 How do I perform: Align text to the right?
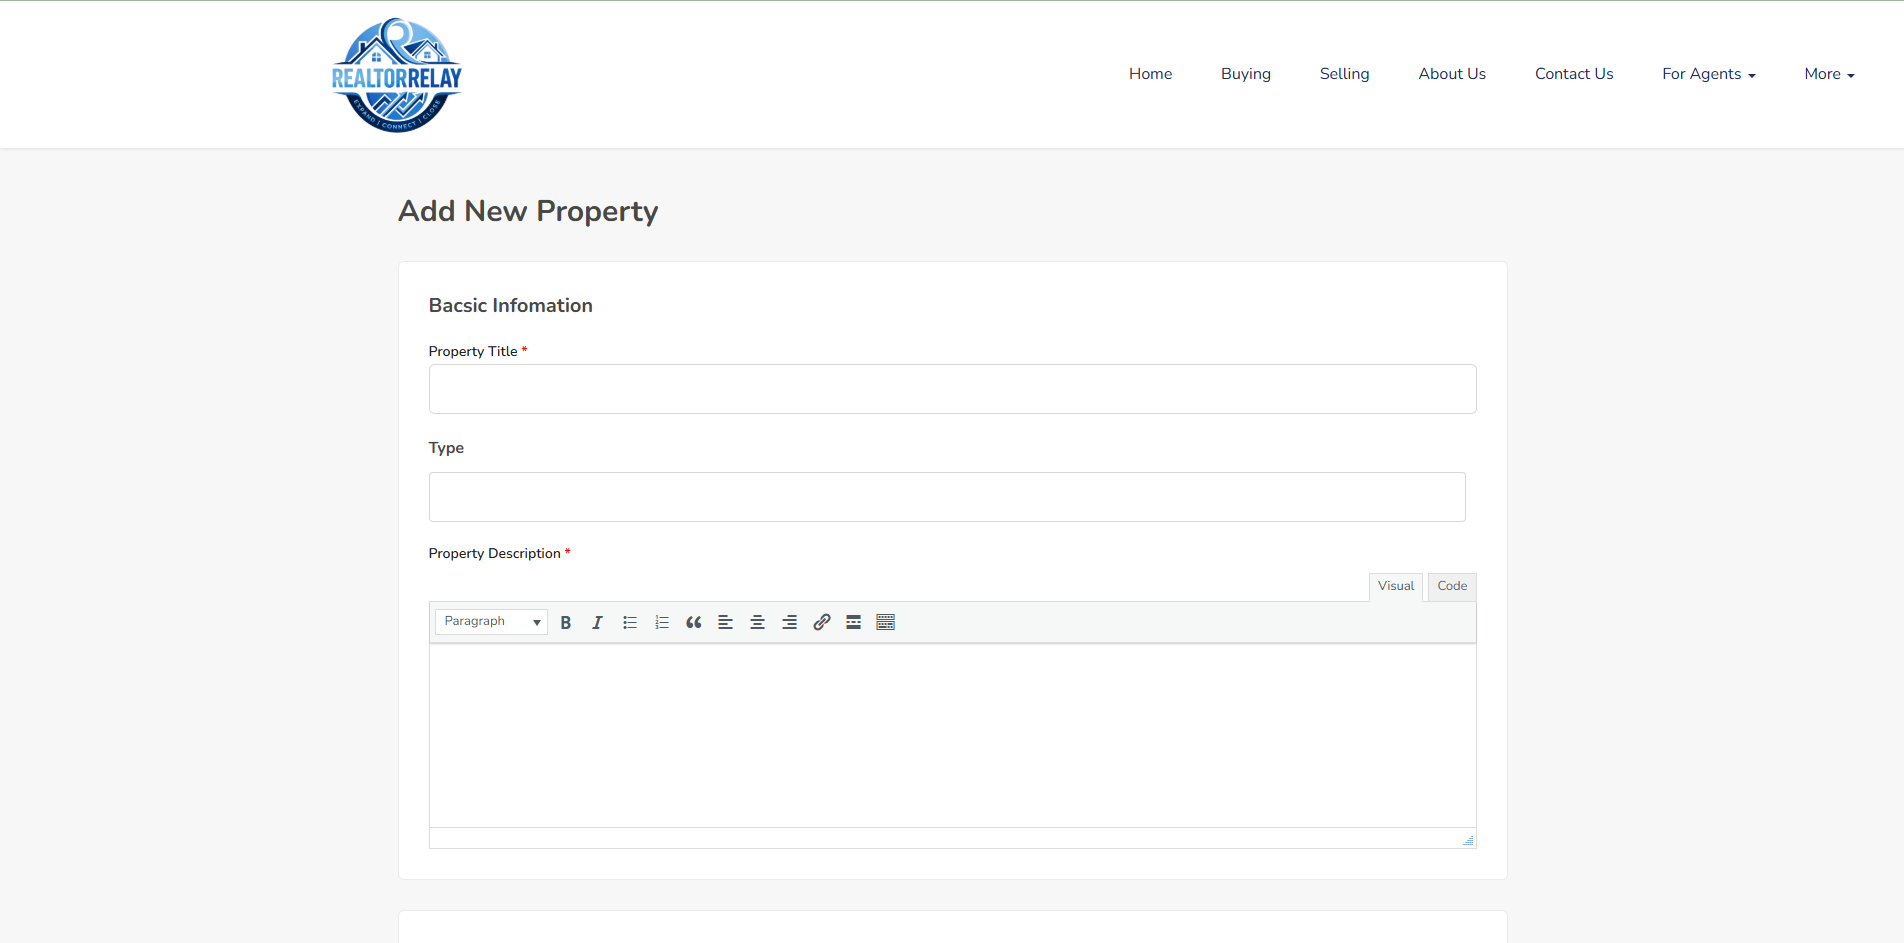coord(789,621)
